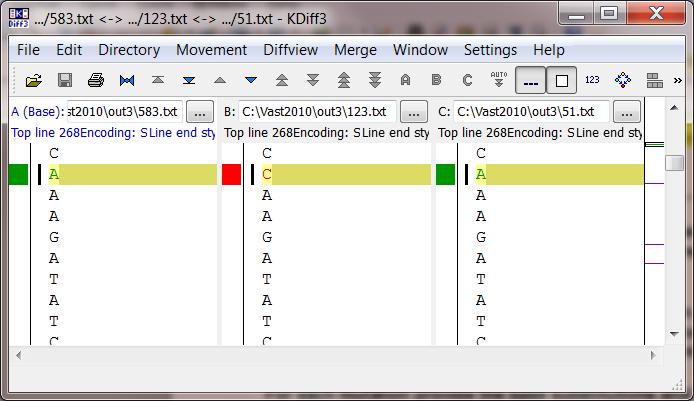Image resolution: width=694 pixels, height=401 pixels.
Task: Click the red conflict marker in pane B
Action: tap(231, 174)
